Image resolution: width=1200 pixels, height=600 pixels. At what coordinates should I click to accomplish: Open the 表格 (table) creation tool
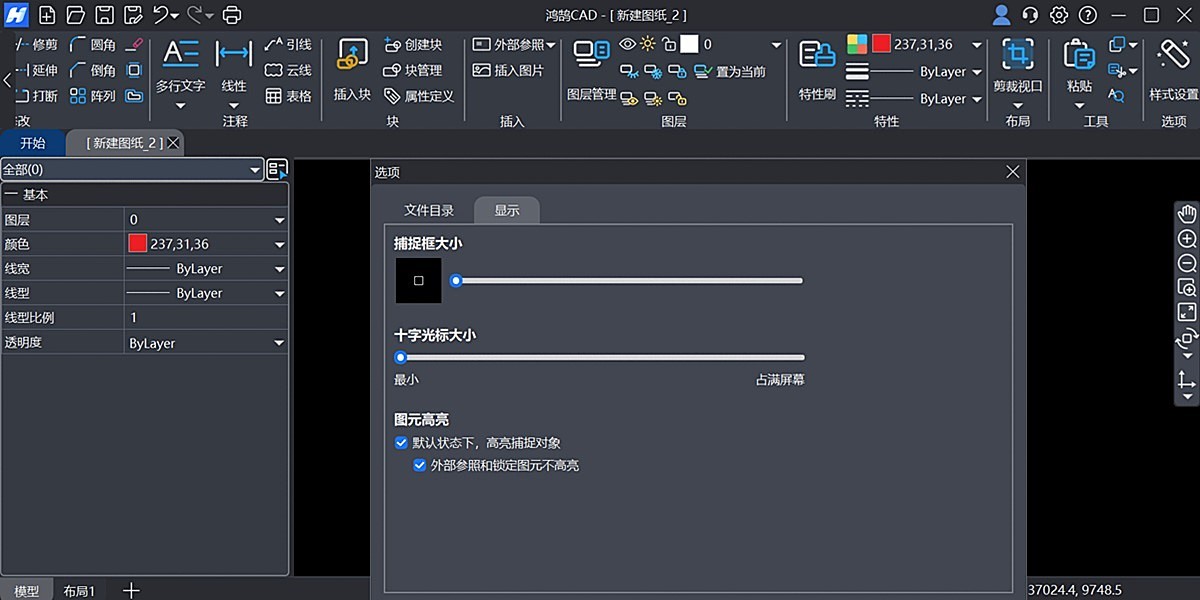click(287, 95)
